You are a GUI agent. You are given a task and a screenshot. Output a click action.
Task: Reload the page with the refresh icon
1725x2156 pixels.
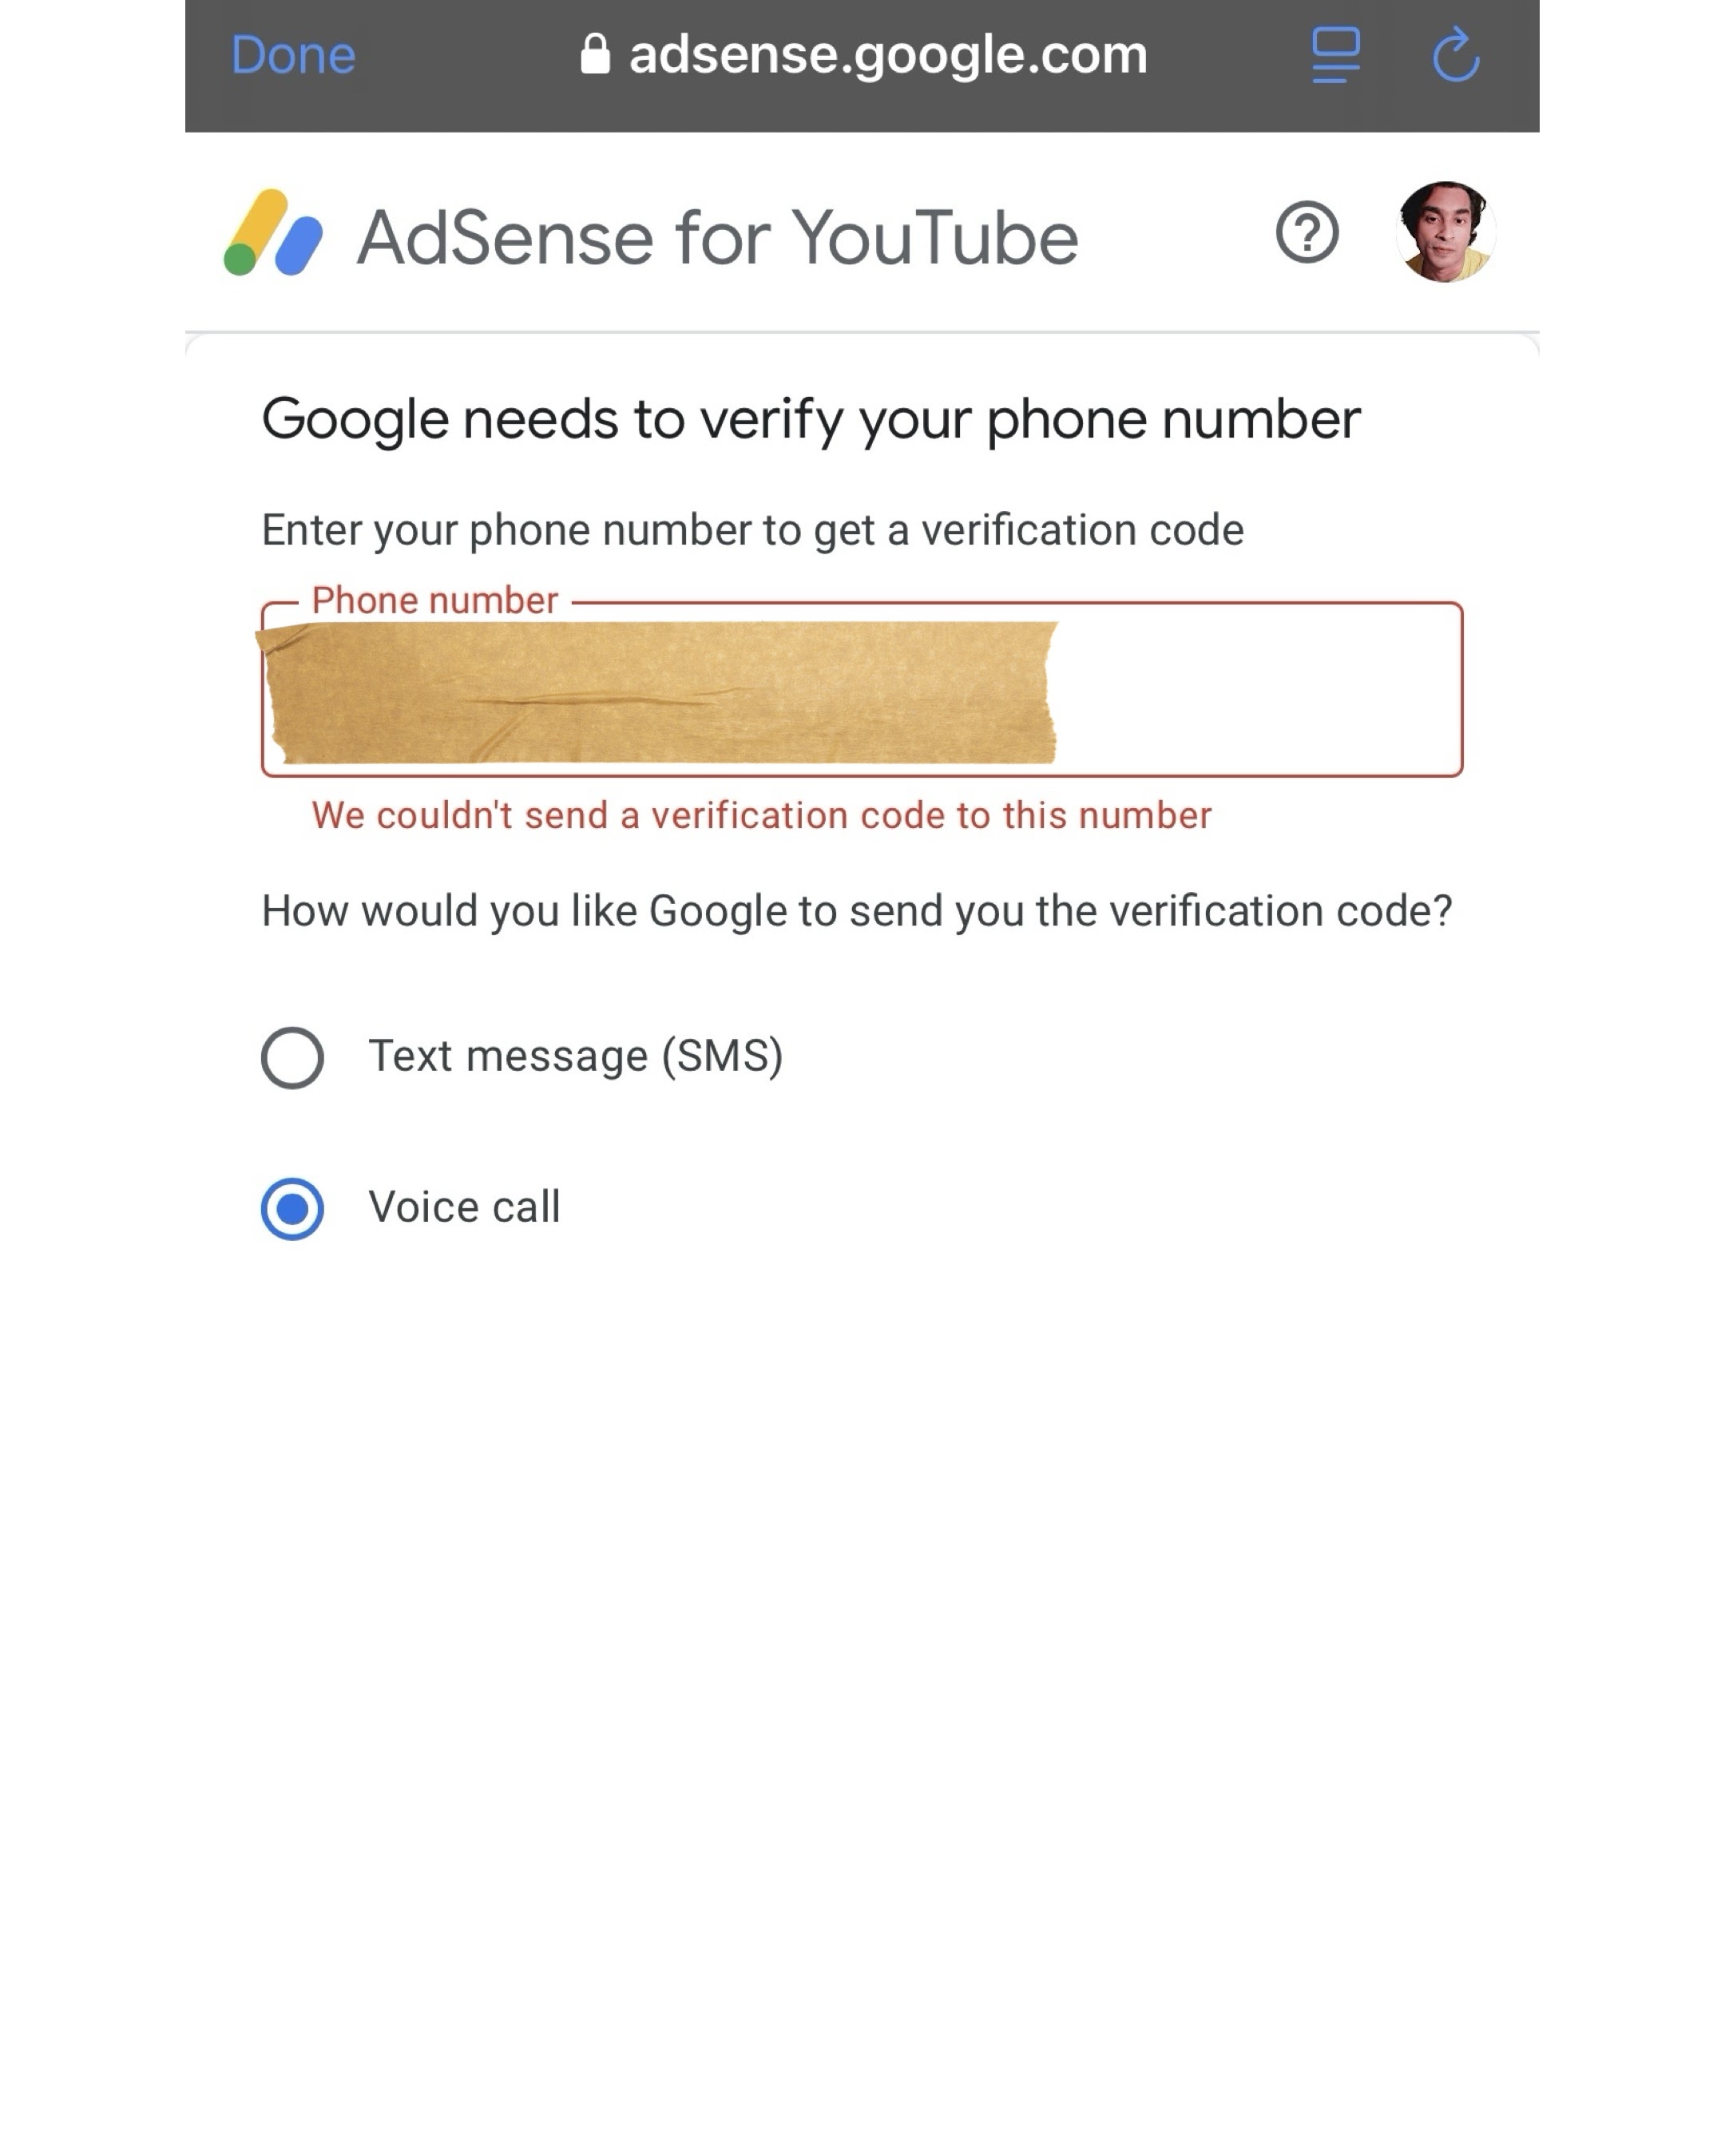pos(1456,54)
